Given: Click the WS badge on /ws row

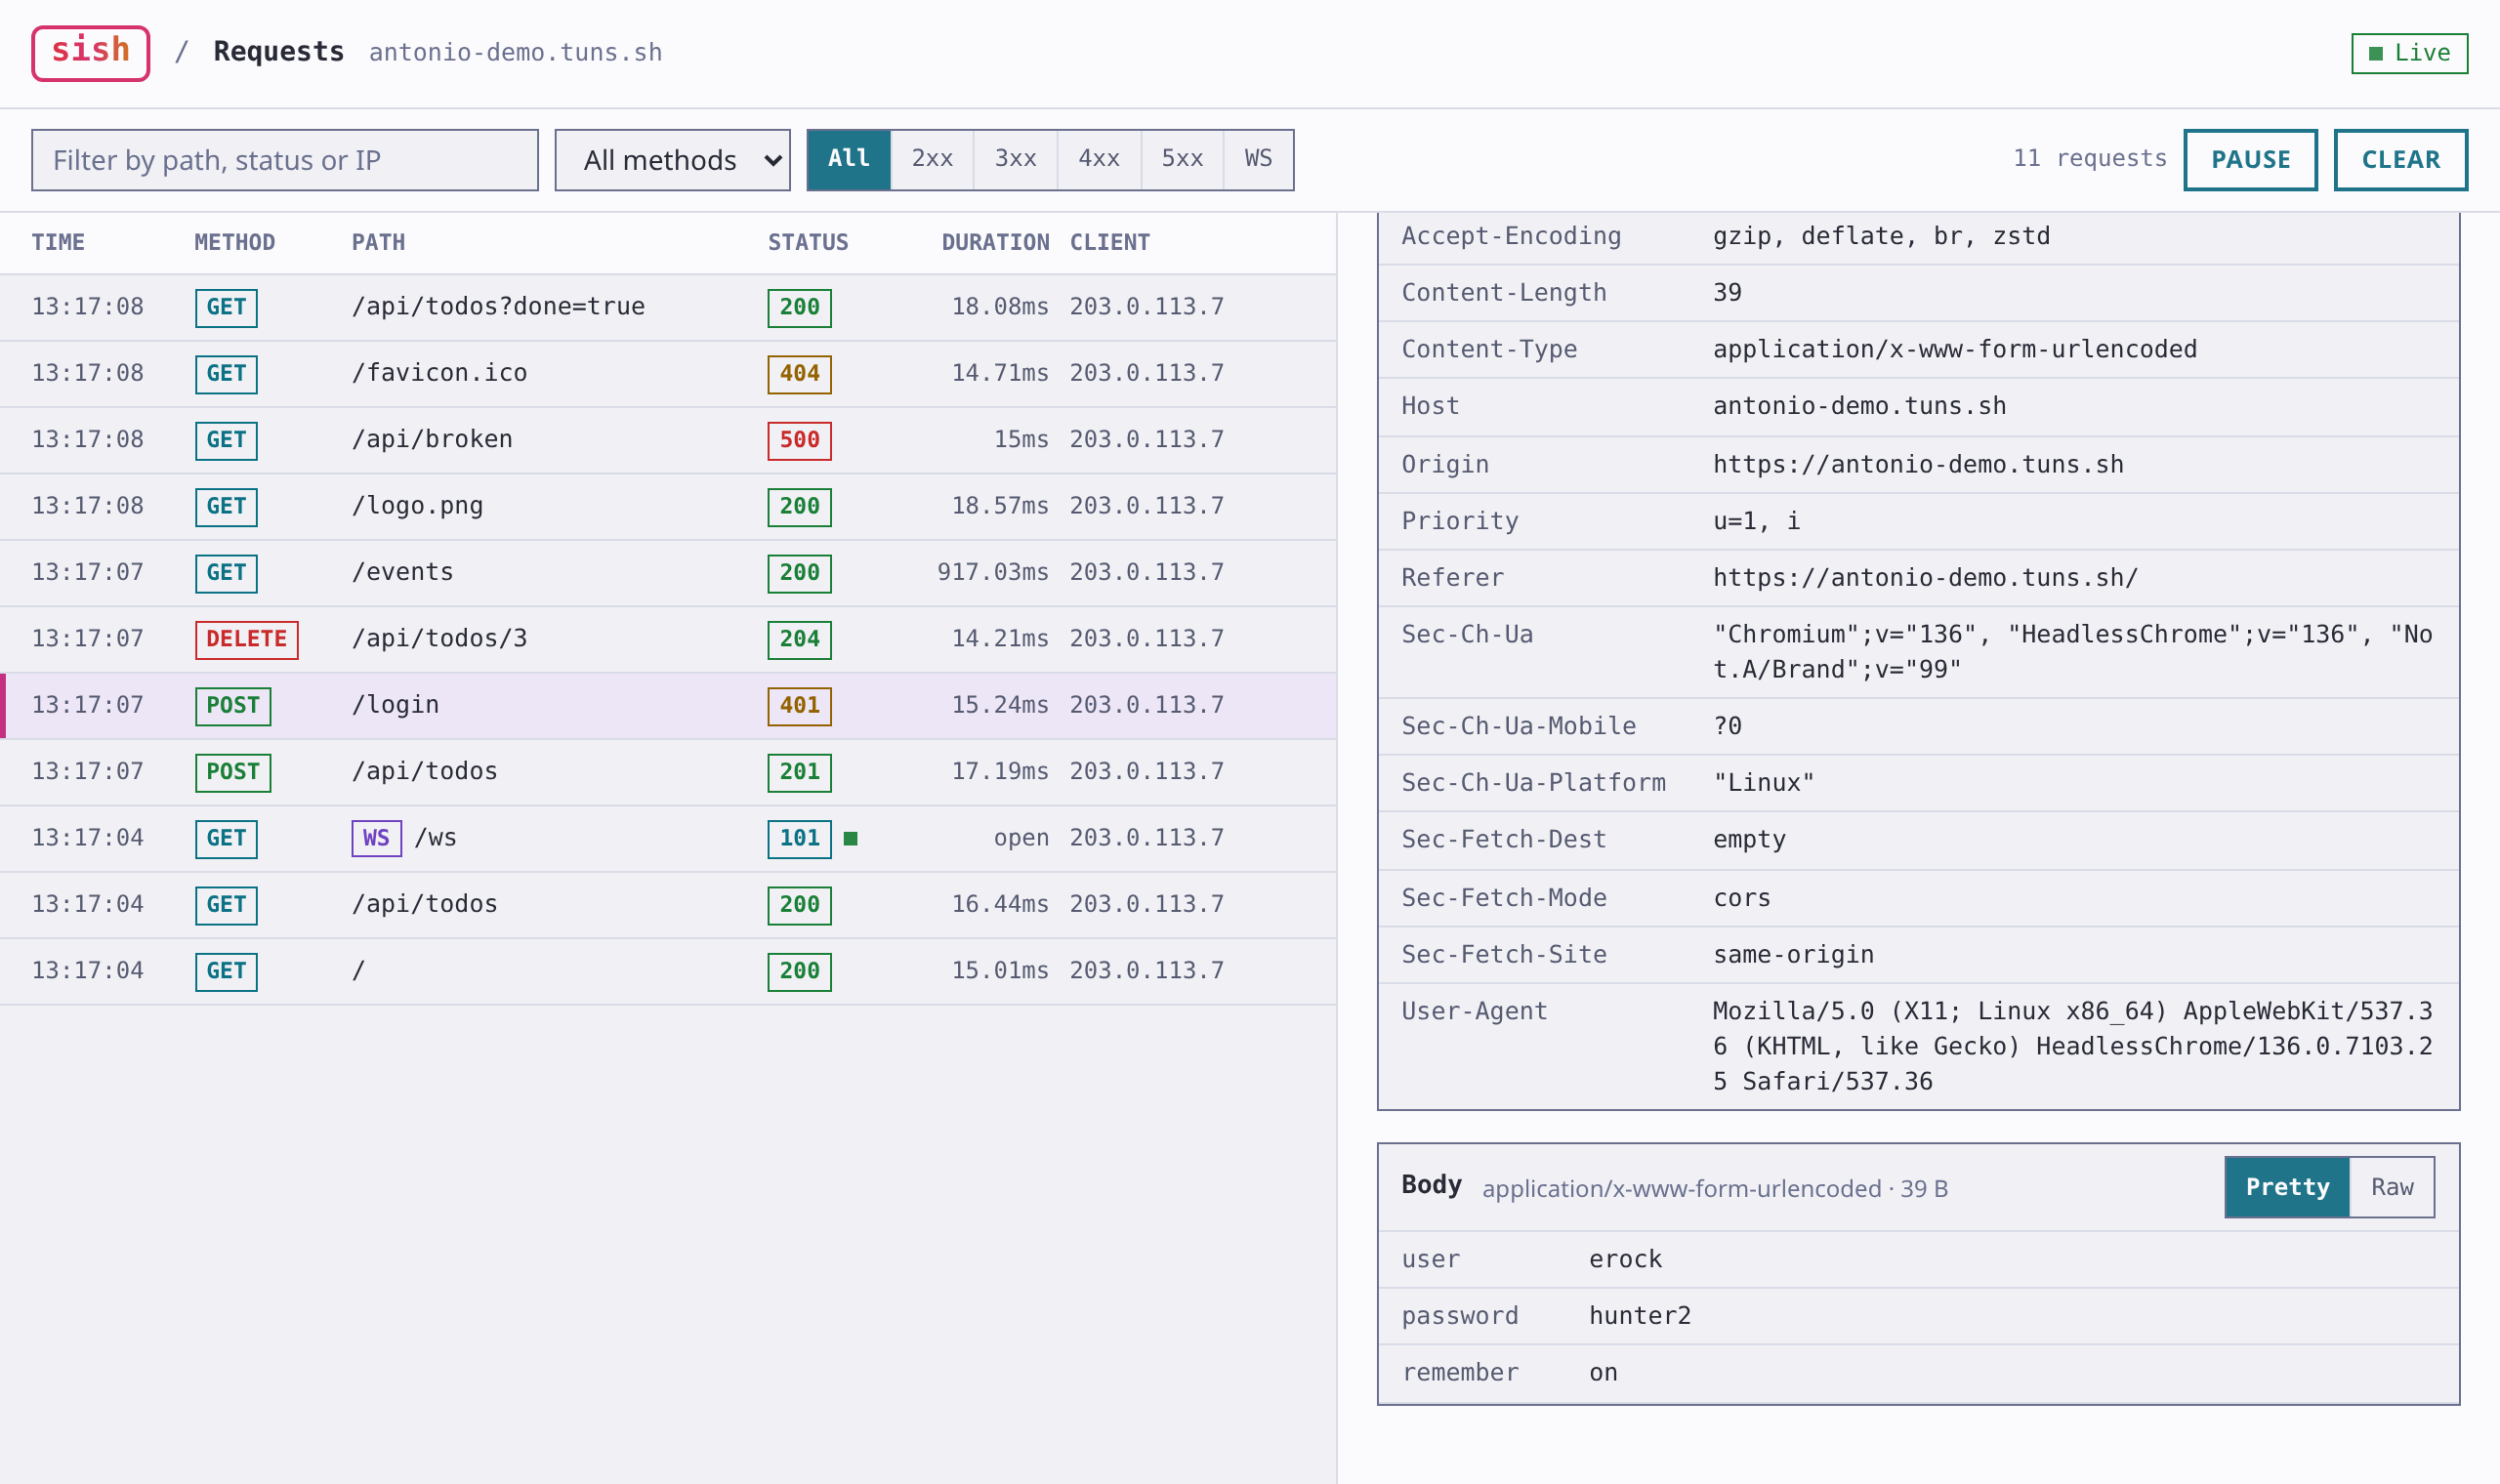Looking at the screenshot, I should click(376, 838).
